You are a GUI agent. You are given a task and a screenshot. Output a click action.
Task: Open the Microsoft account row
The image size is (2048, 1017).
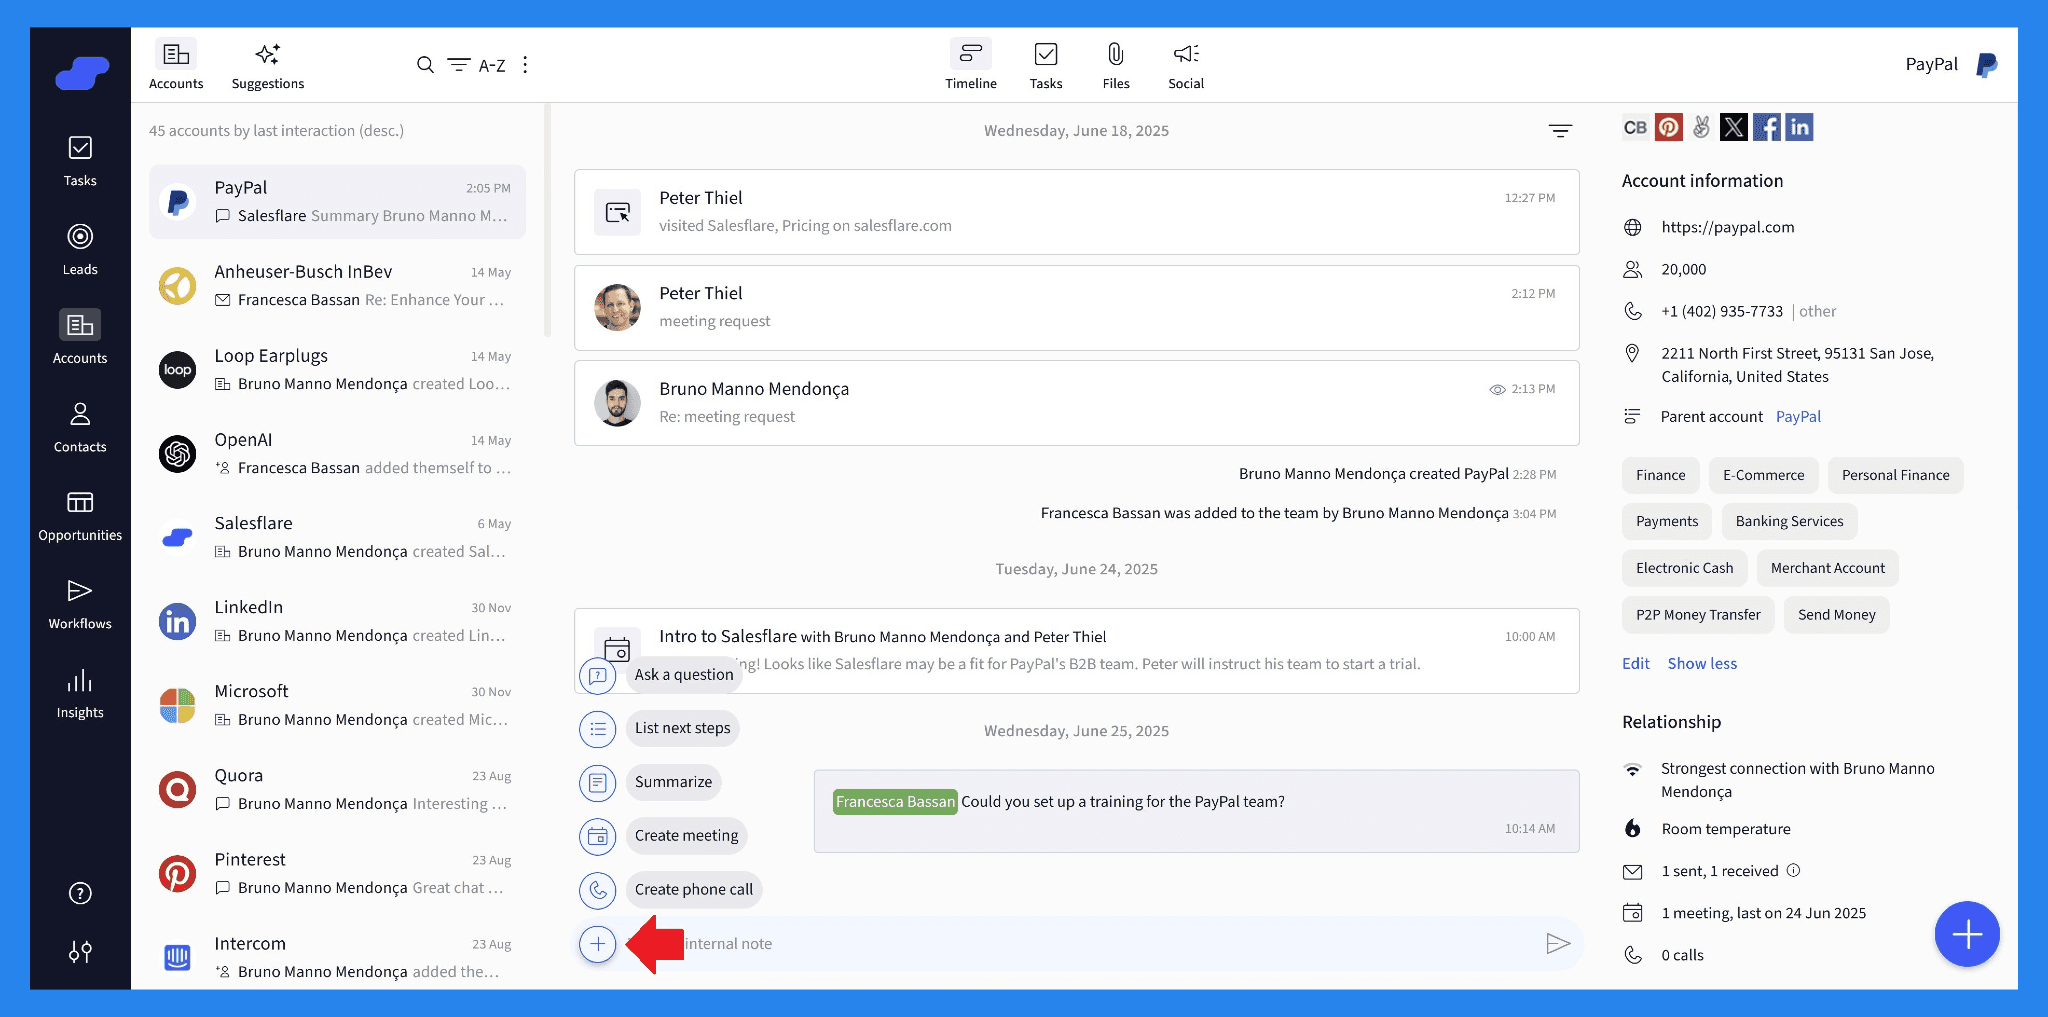337,706
